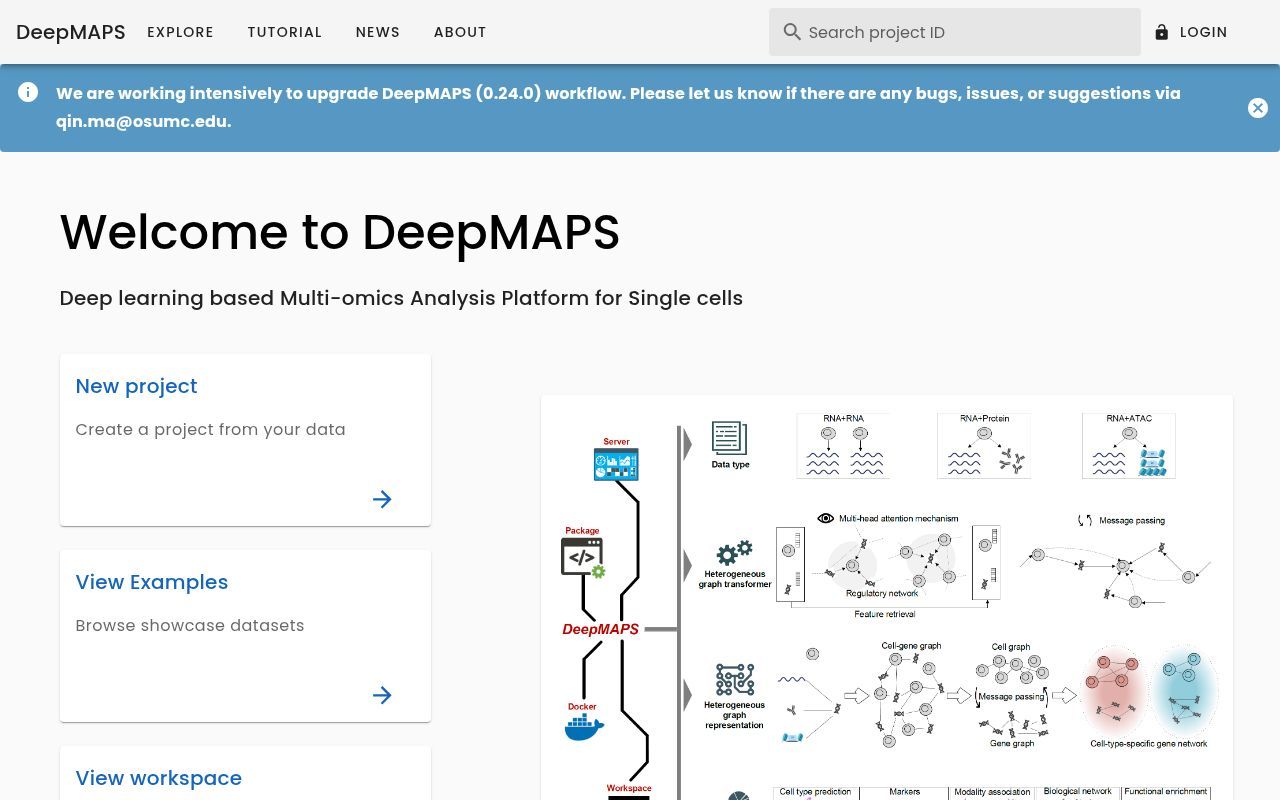Click the Cell-type-specific gene network label

pyautogui.click(x=1149, y=743)
